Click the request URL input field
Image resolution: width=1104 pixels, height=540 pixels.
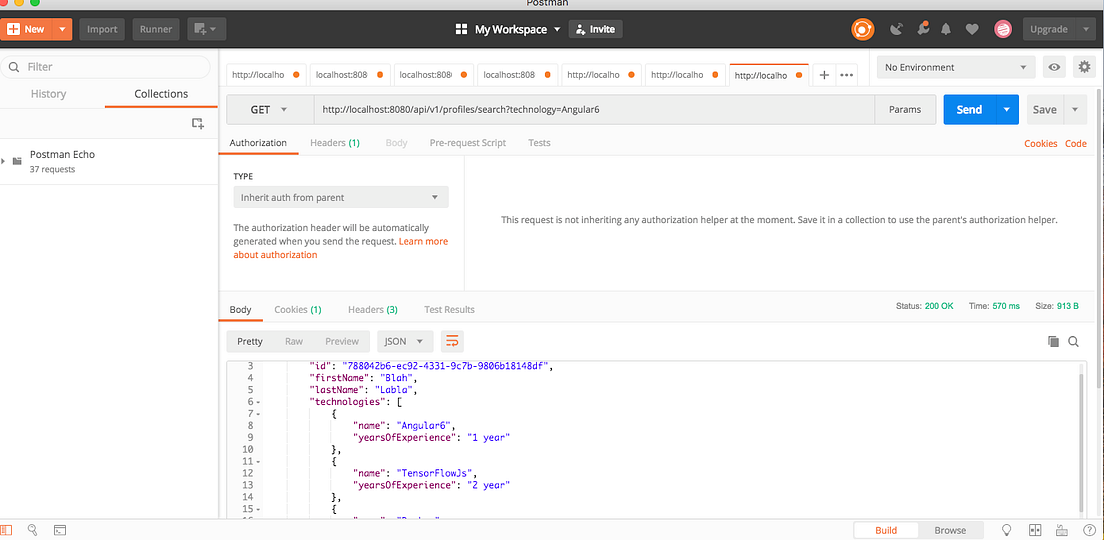tap(590, 109)
